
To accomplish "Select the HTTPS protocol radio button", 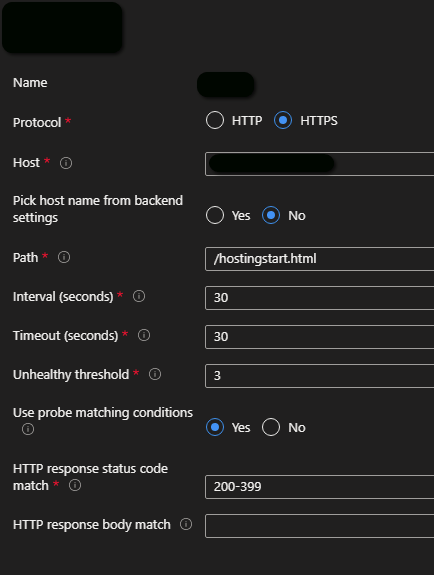I will pos(283,120).
